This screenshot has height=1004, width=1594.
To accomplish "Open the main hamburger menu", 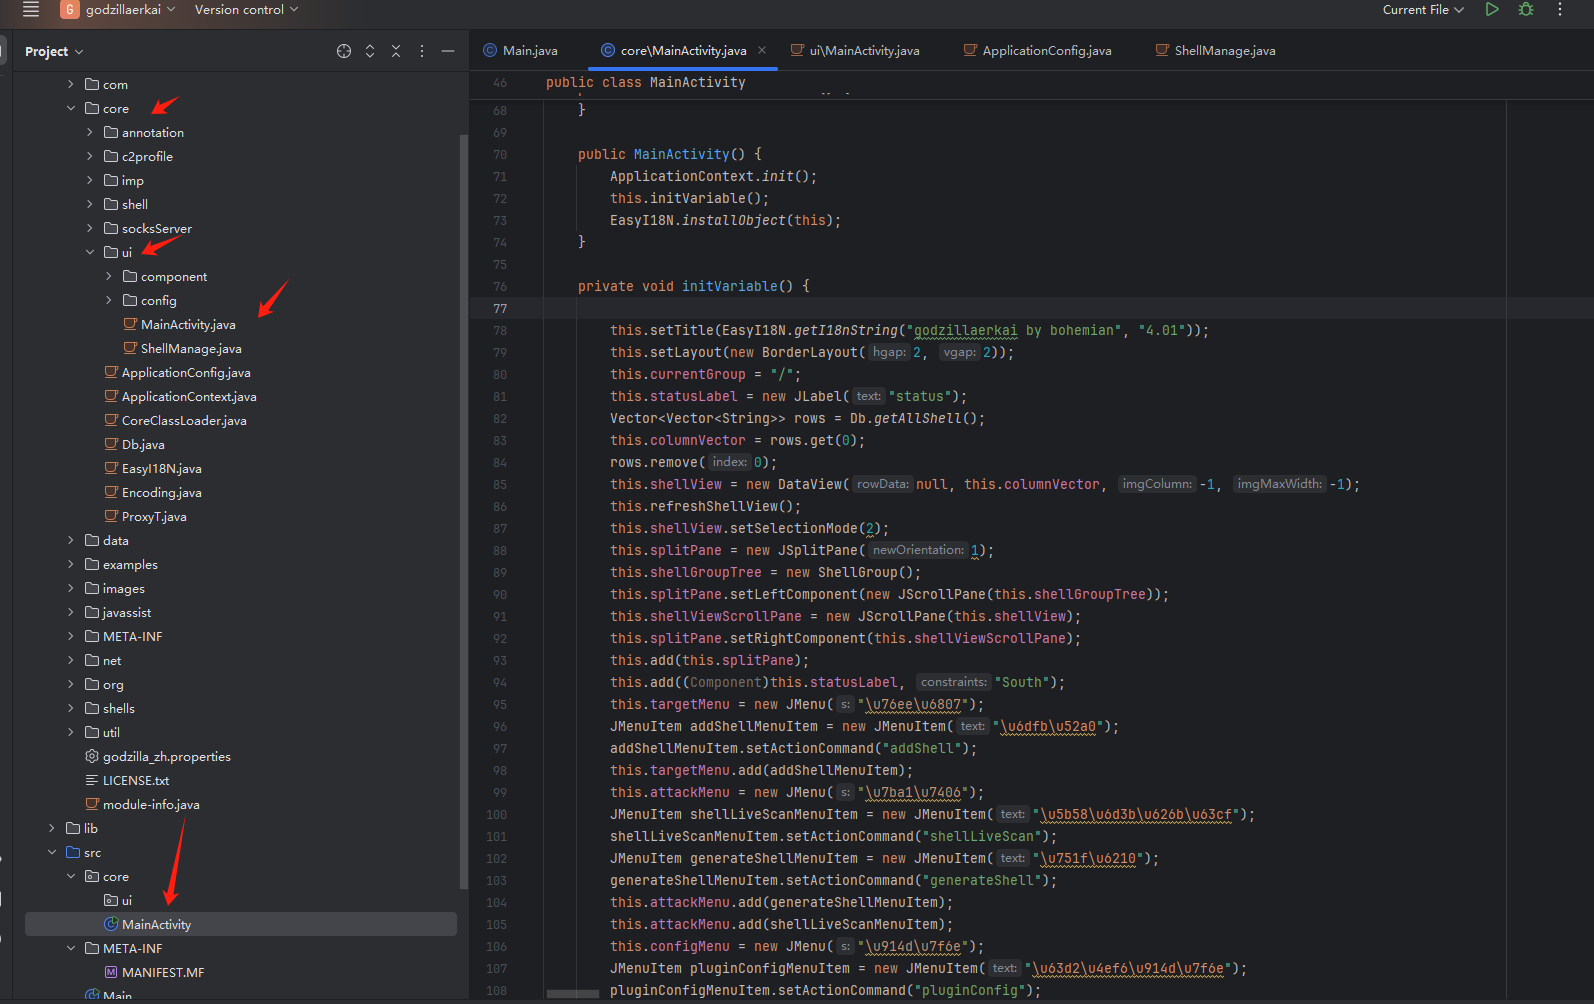I will click(x=31, y=10).
